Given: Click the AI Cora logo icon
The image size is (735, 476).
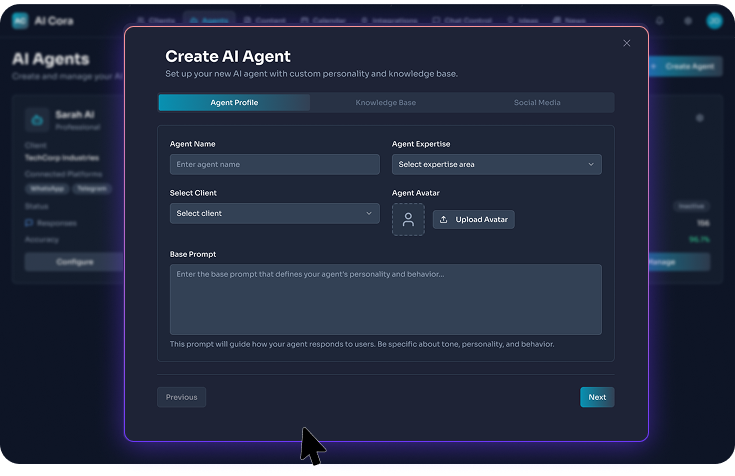Looking at the screenshot, I should click(20, 21).
